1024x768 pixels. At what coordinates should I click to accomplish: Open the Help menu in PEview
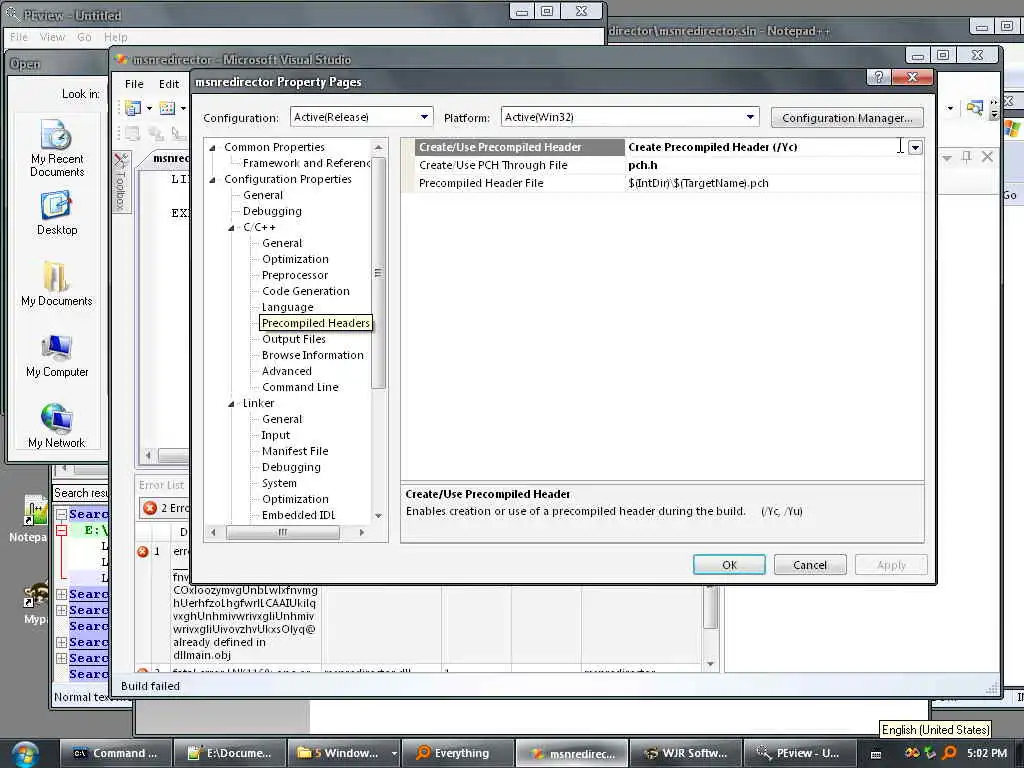coord(116,37)
